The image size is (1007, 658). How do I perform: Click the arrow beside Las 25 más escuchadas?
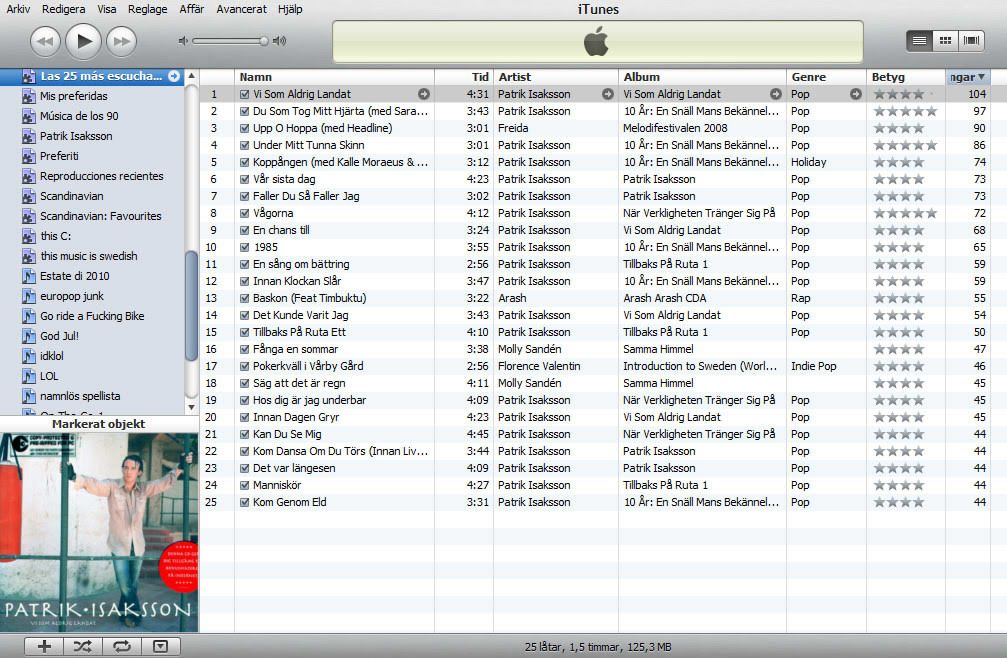tap(174, 76)
